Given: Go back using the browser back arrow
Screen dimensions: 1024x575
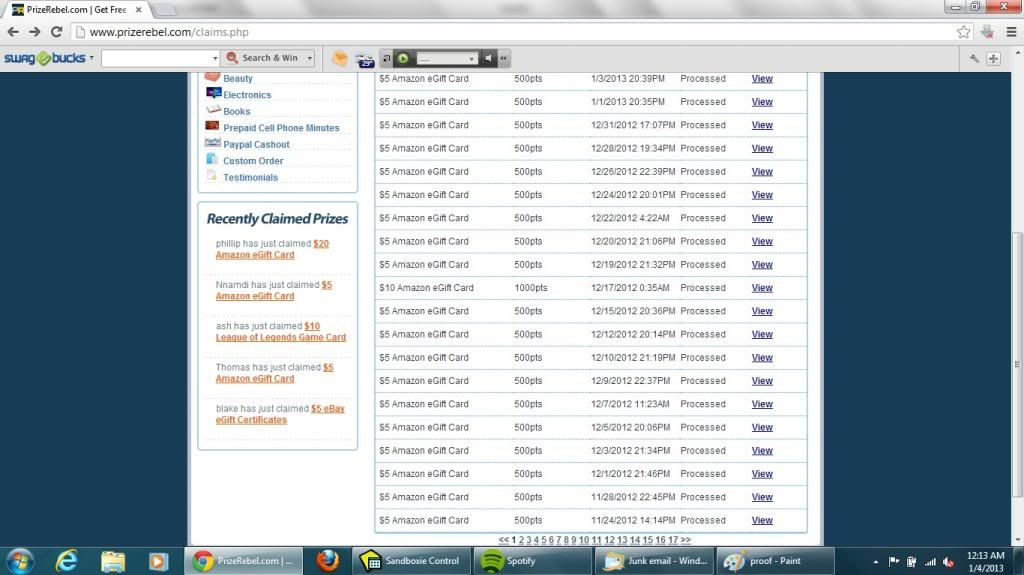Looking at the screenshot, I should pyautogui.click(x=13, y=32).
